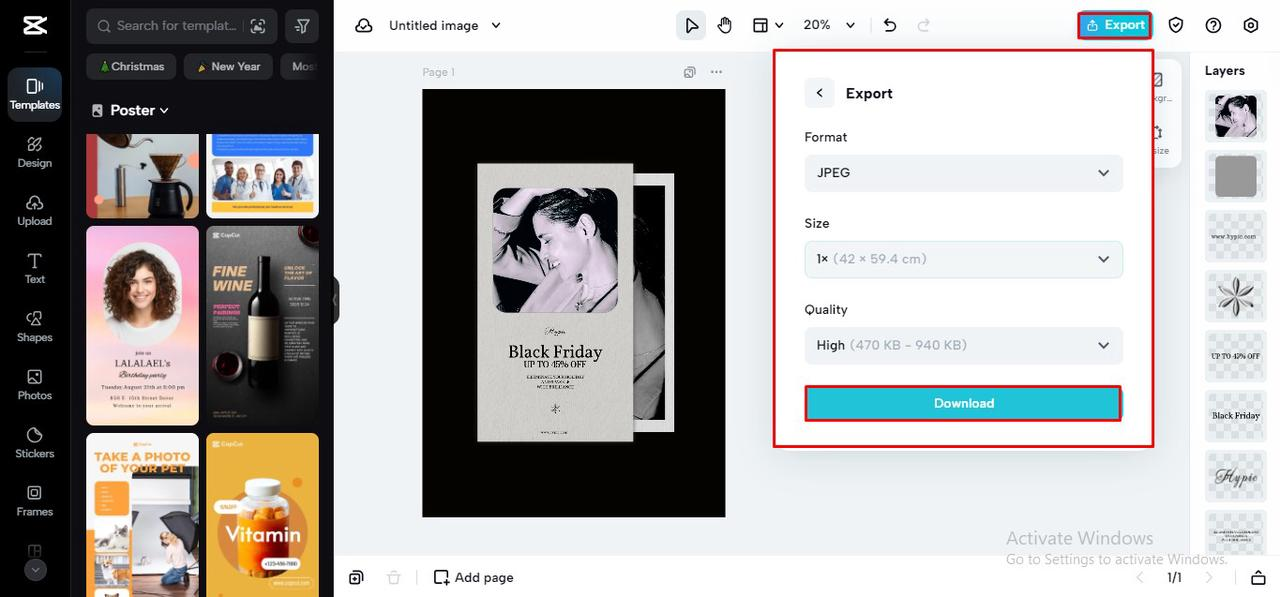The image size is (1280, 597).
Task: Open the 20% zoom level dropdown
Action: [830, 26]
